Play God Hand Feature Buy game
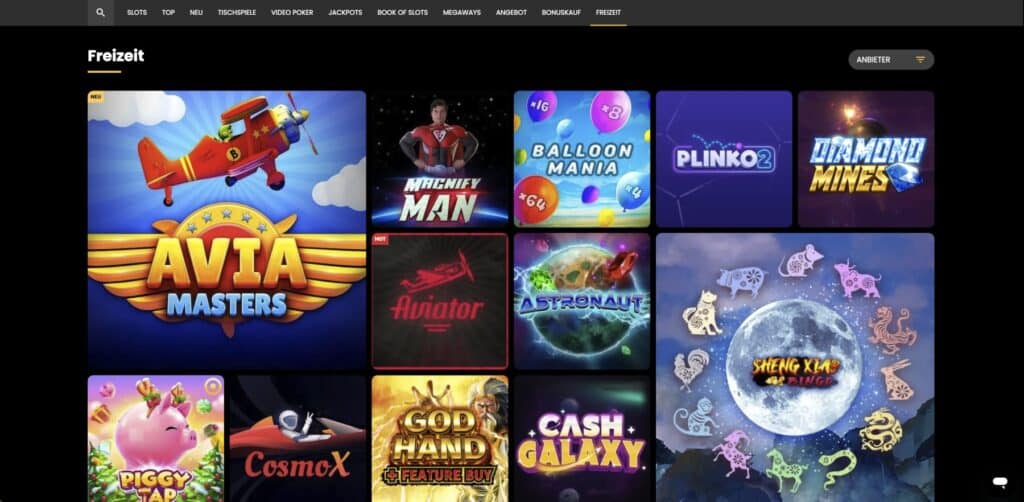 click(440, 439)
